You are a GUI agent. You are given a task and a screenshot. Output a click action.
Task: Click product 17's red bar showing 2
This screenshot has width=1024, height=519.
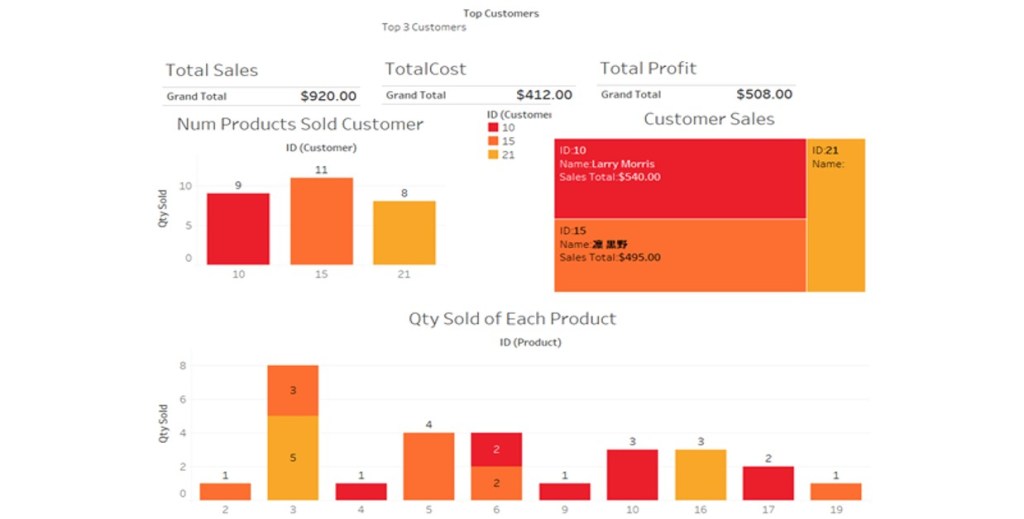768,483
